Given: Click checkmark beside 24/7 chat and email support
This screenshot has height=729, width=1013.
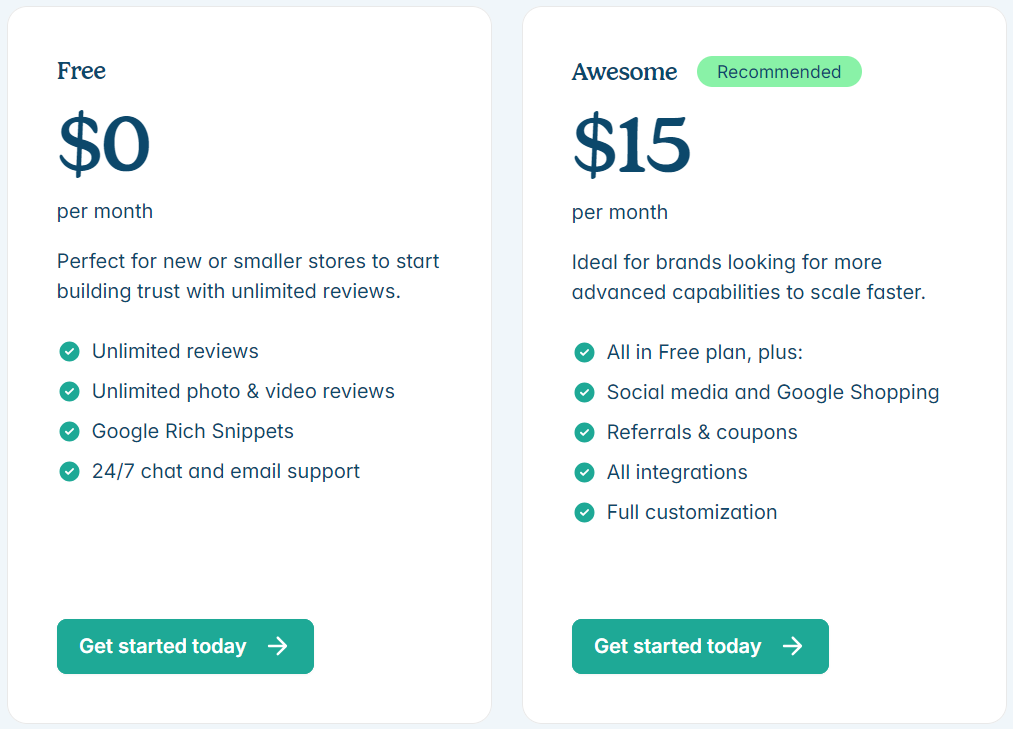Looking at the screenshot, I should (69, 471).
